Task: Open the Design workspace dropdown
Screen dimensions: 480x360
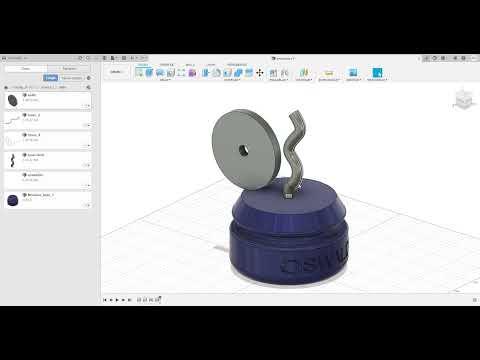Action: coord(117,72)
